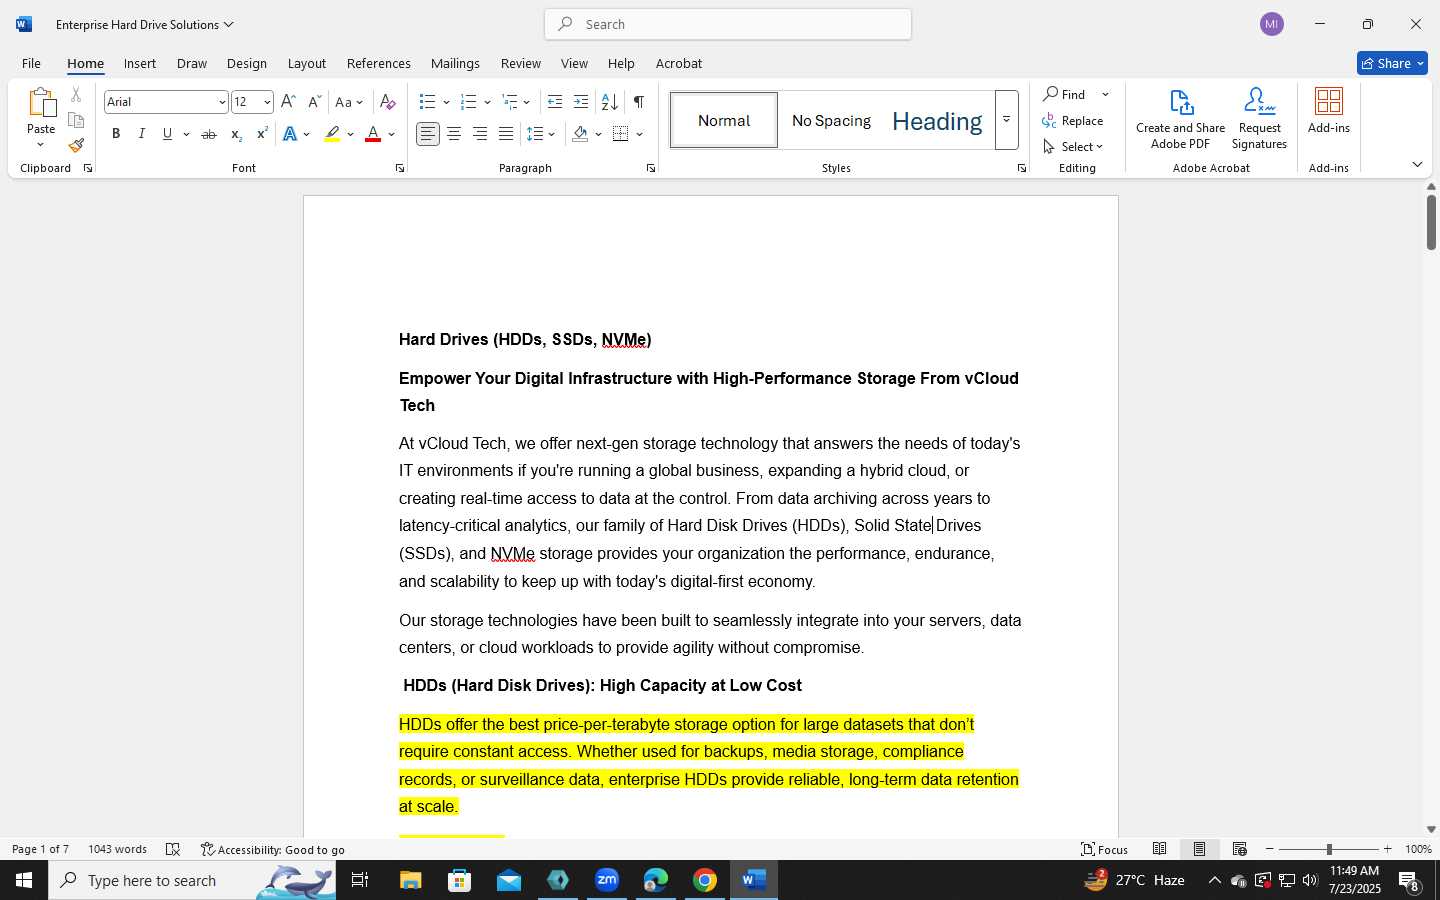Open the Select dropdown in Editing
This screenshot has width=1440, height=900.
[x=1073, y=147]
